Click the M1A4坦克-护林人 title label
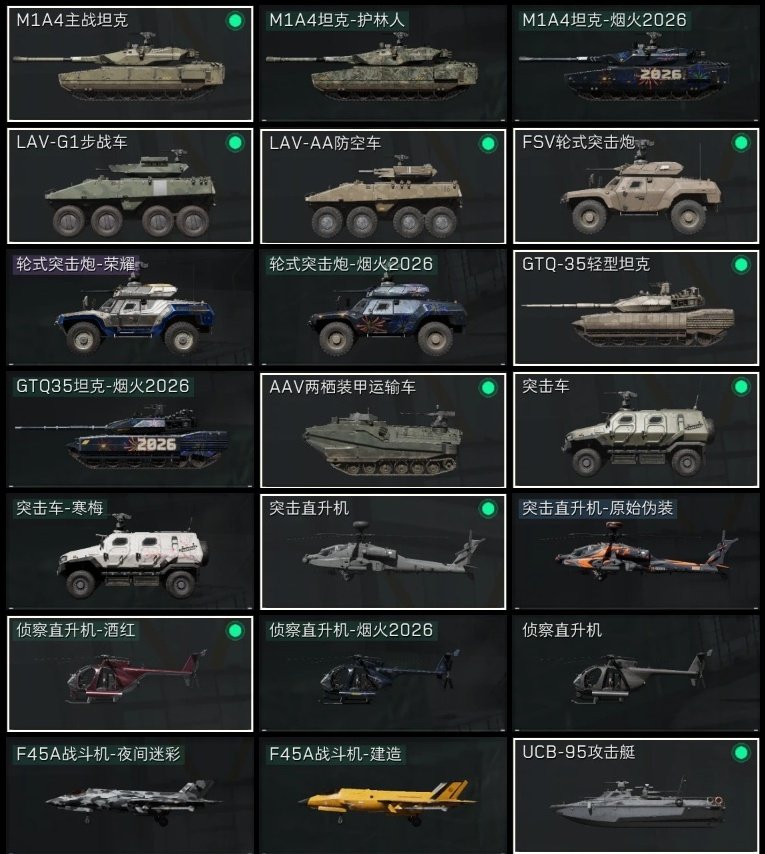 click(x=337, y=21)
